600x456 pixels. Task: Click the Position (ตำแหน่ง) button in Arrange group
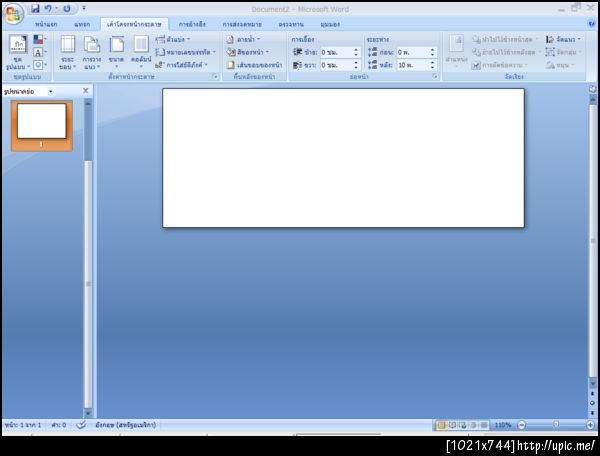[x=456, y=52]
